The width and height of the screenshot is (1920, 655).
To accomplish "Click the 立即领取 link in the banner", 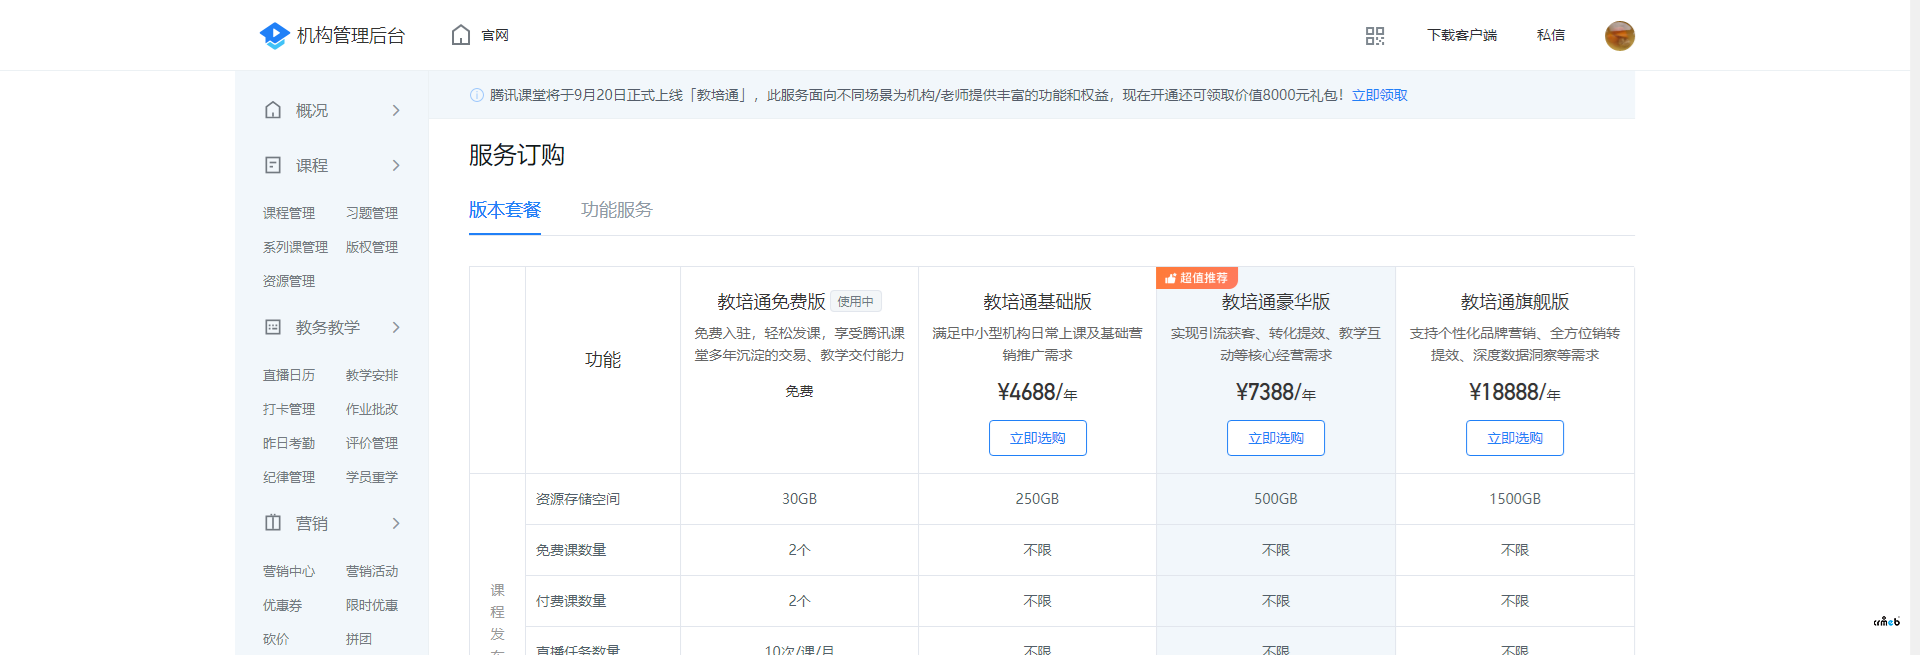I will click(1380, 95).
